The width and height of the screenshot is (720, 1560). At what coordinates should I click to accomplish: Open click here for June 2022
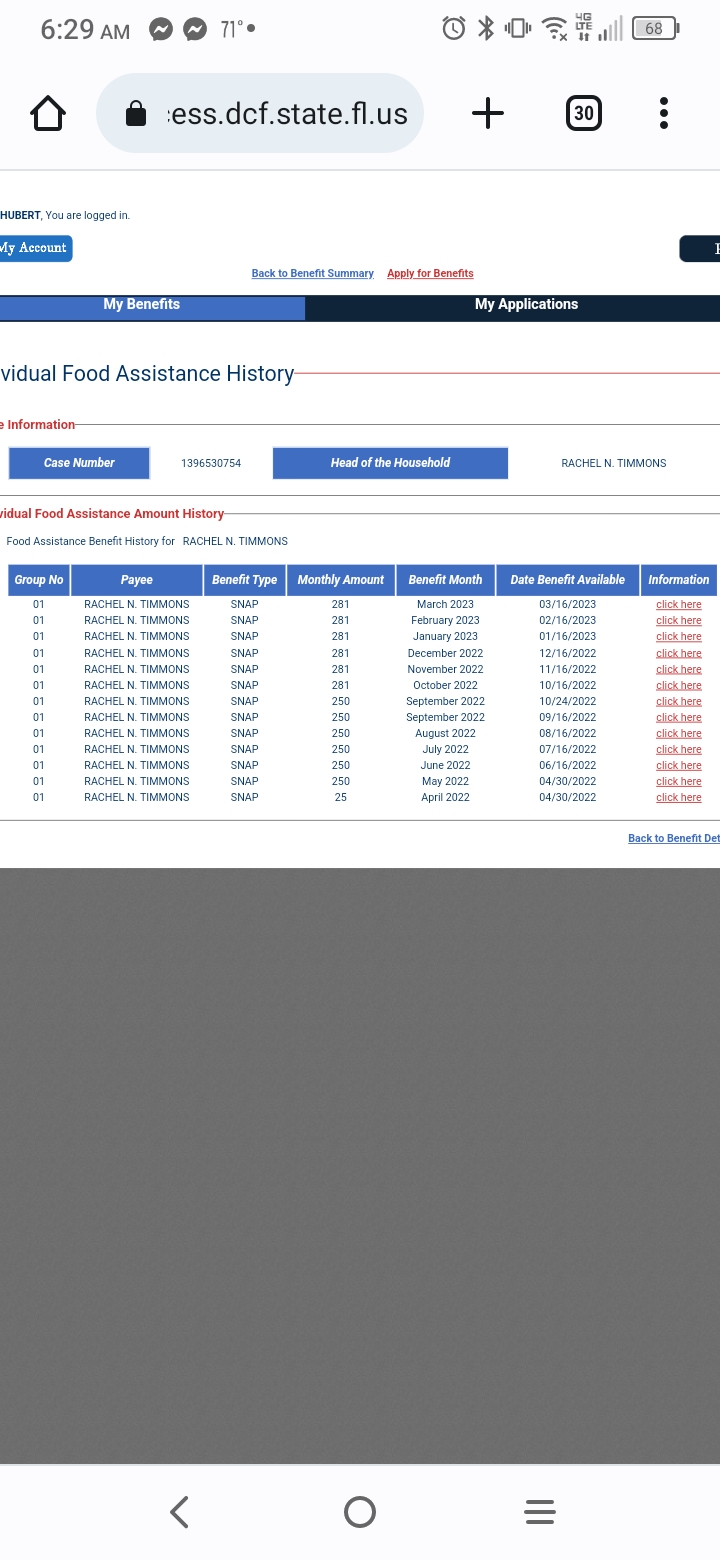678,765
